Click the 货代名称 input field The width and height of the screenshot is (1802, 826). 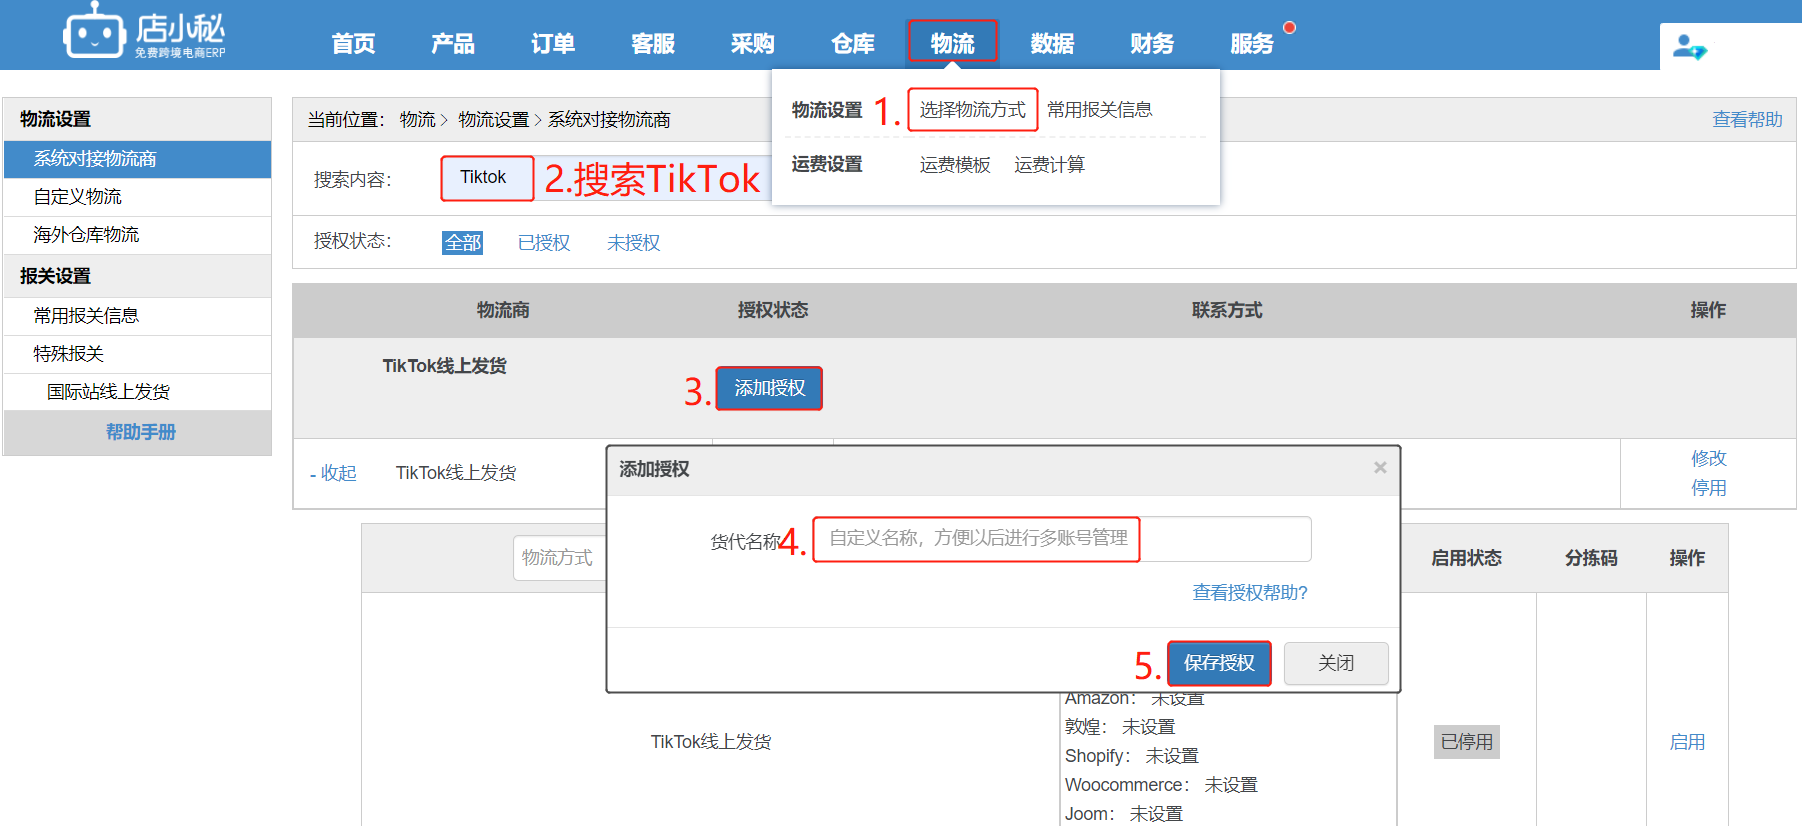1060,539
